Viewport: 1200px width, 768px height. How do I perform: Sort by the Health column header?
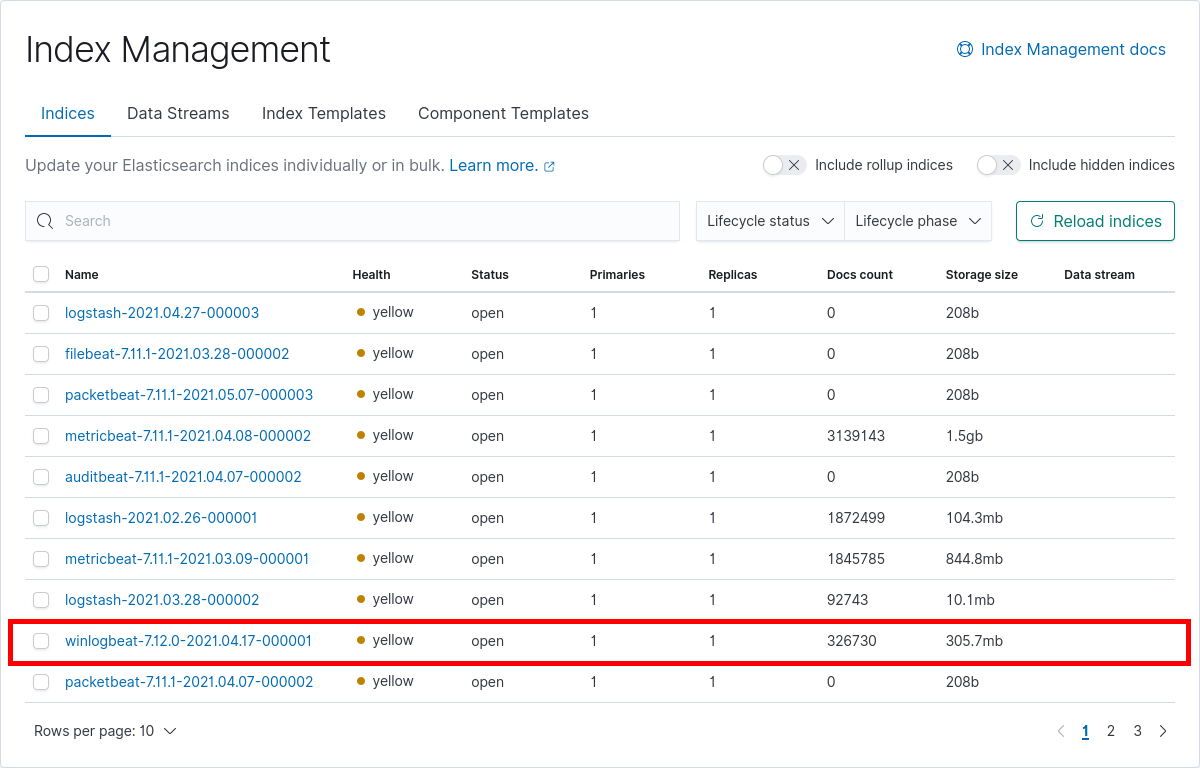[x=371, y=275]
